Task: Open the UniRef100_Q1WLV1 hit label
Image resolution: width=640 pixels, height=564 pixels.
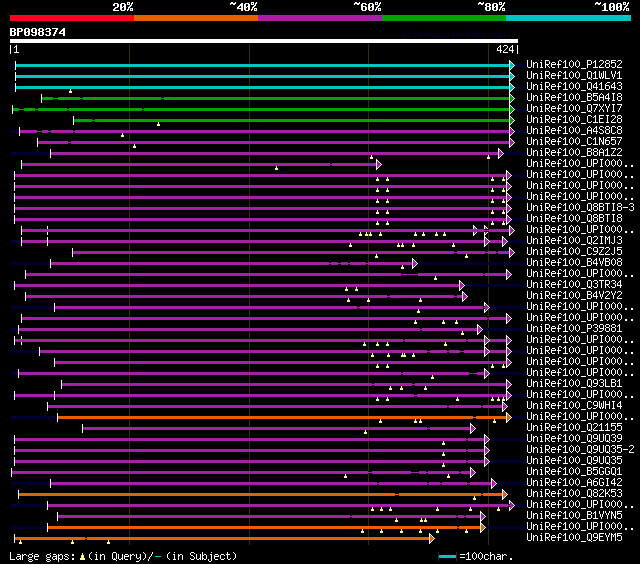Action: [x=574, y=75]
